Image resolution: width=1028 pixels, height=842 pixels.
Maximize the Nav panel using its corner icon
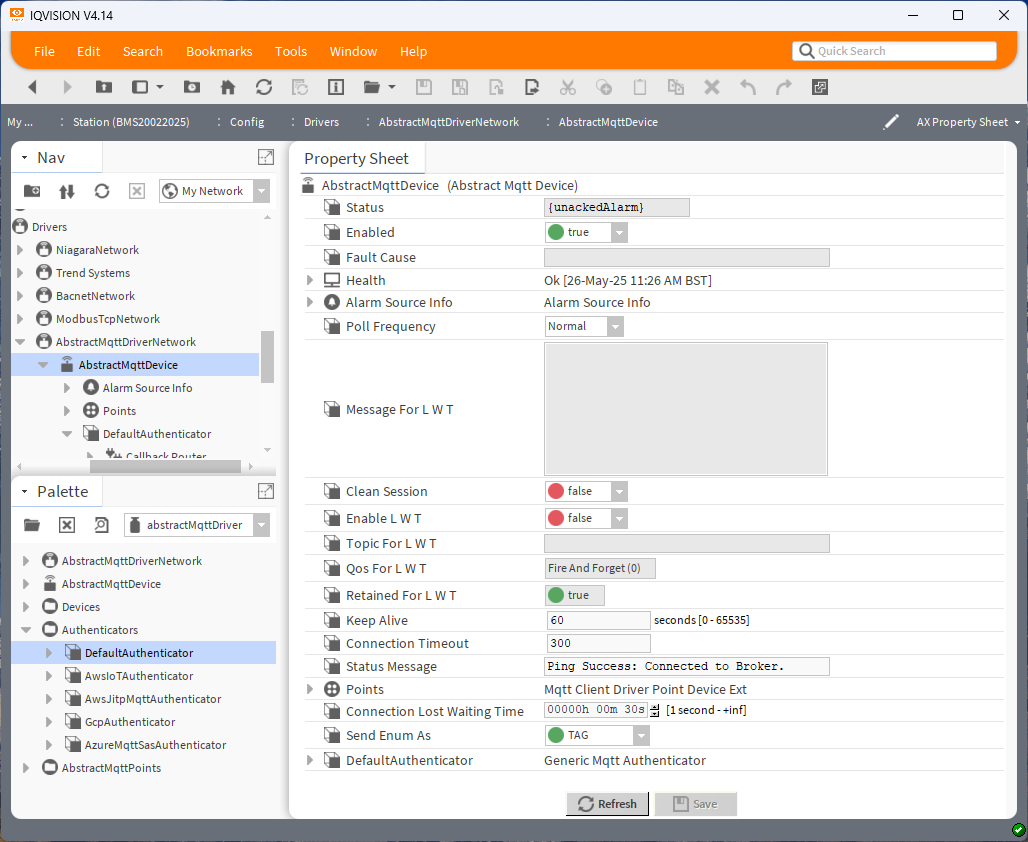click(265, 157)
